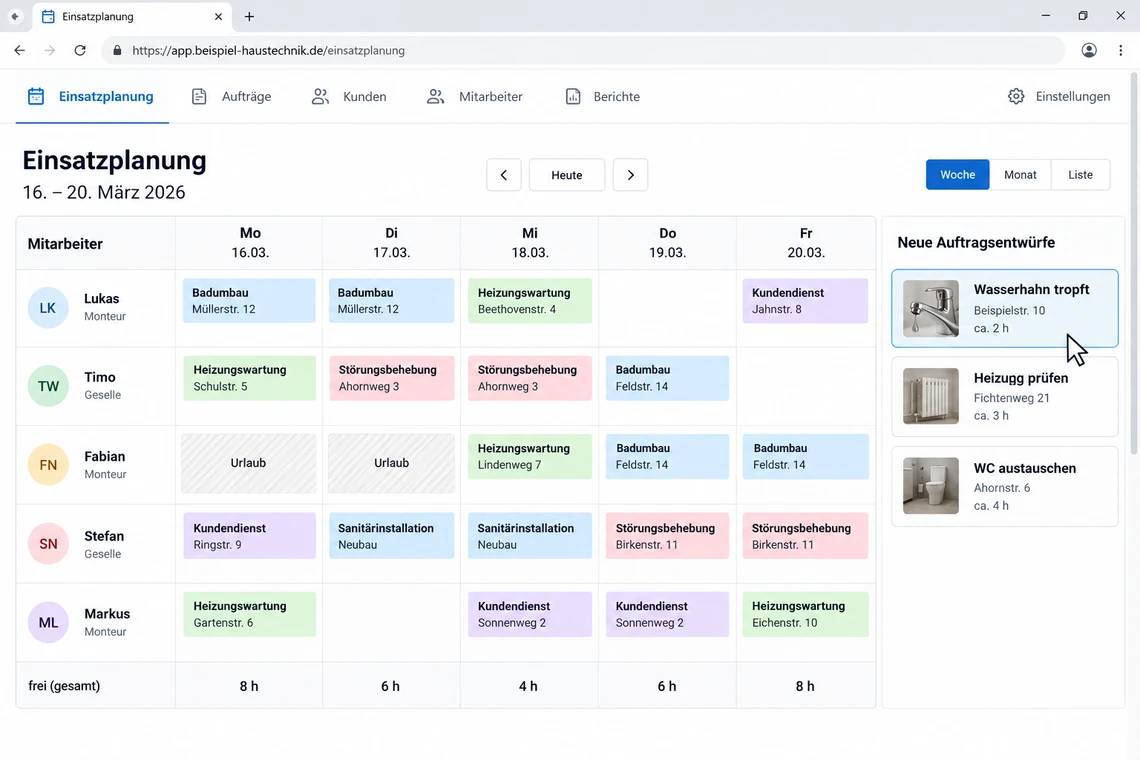Go to the next week with the right chevron
1140x760 pixels.
click(630, 175)
